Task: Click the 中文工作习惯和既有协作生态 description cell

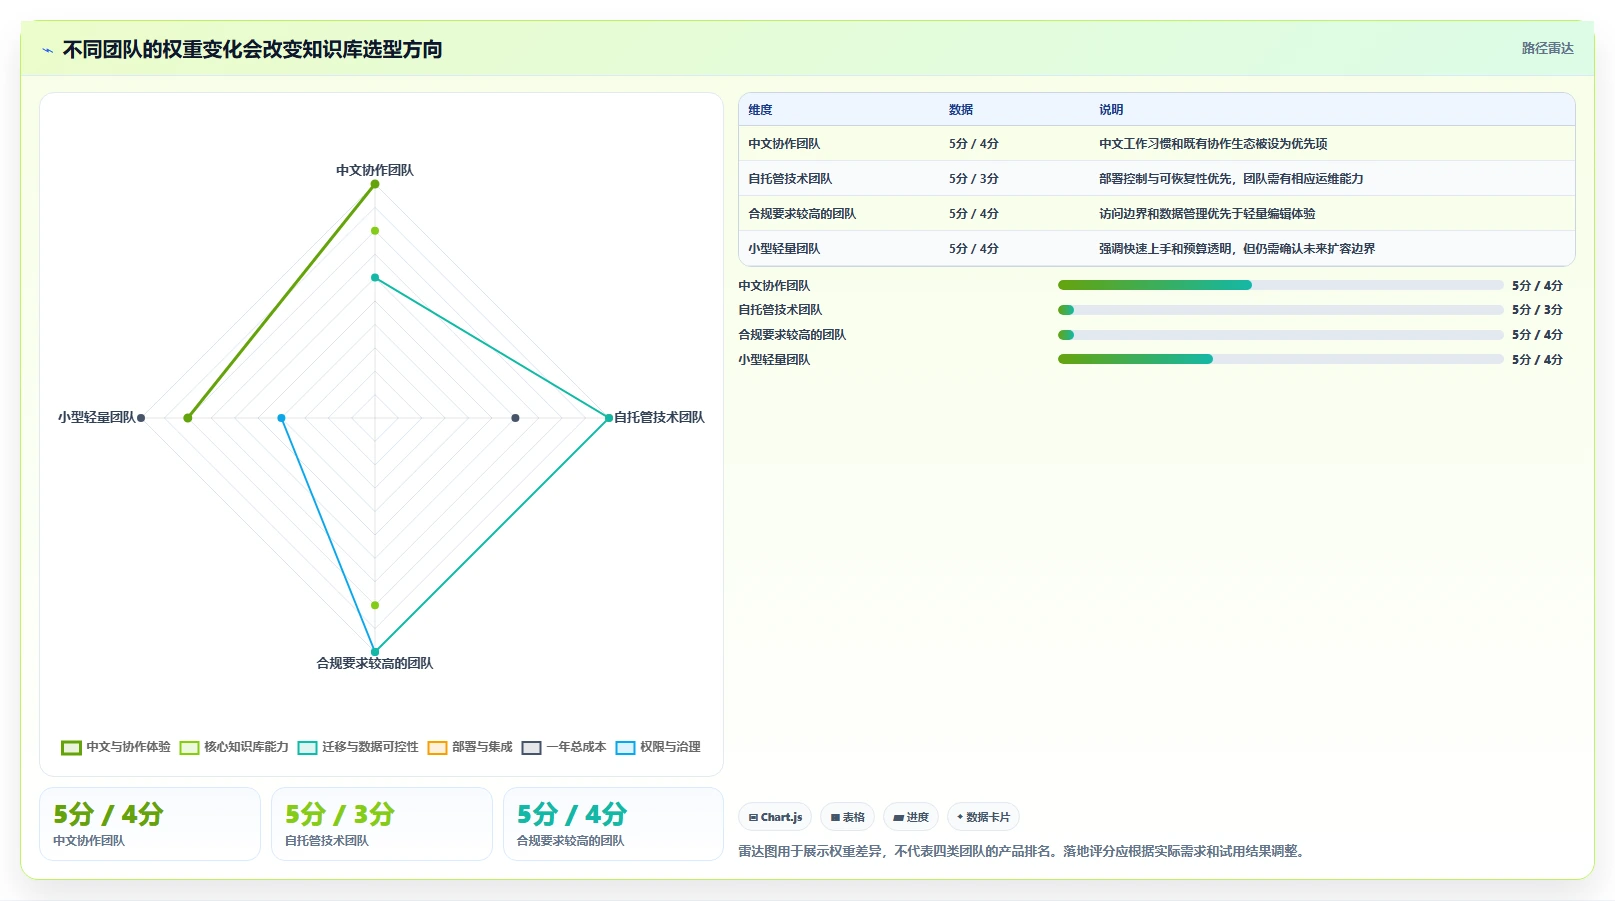Action: pyautogui.click(x=1213, y=144)
